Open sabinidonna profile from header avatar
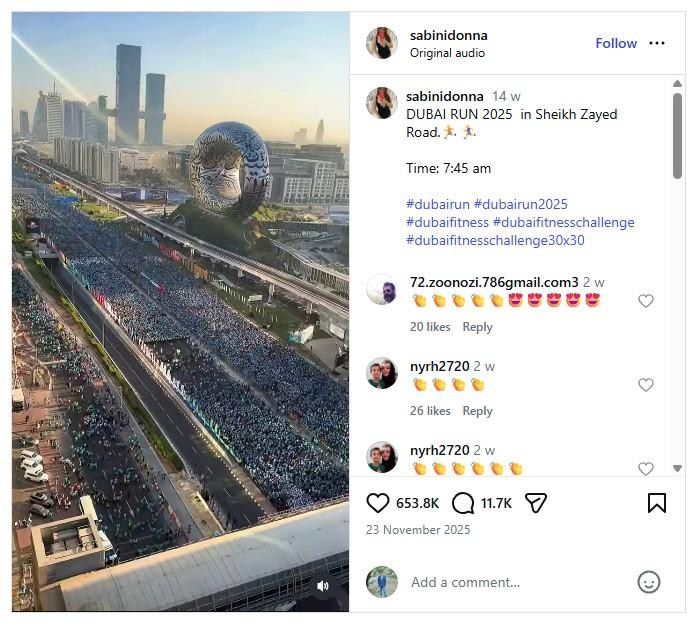 (382, 43)
